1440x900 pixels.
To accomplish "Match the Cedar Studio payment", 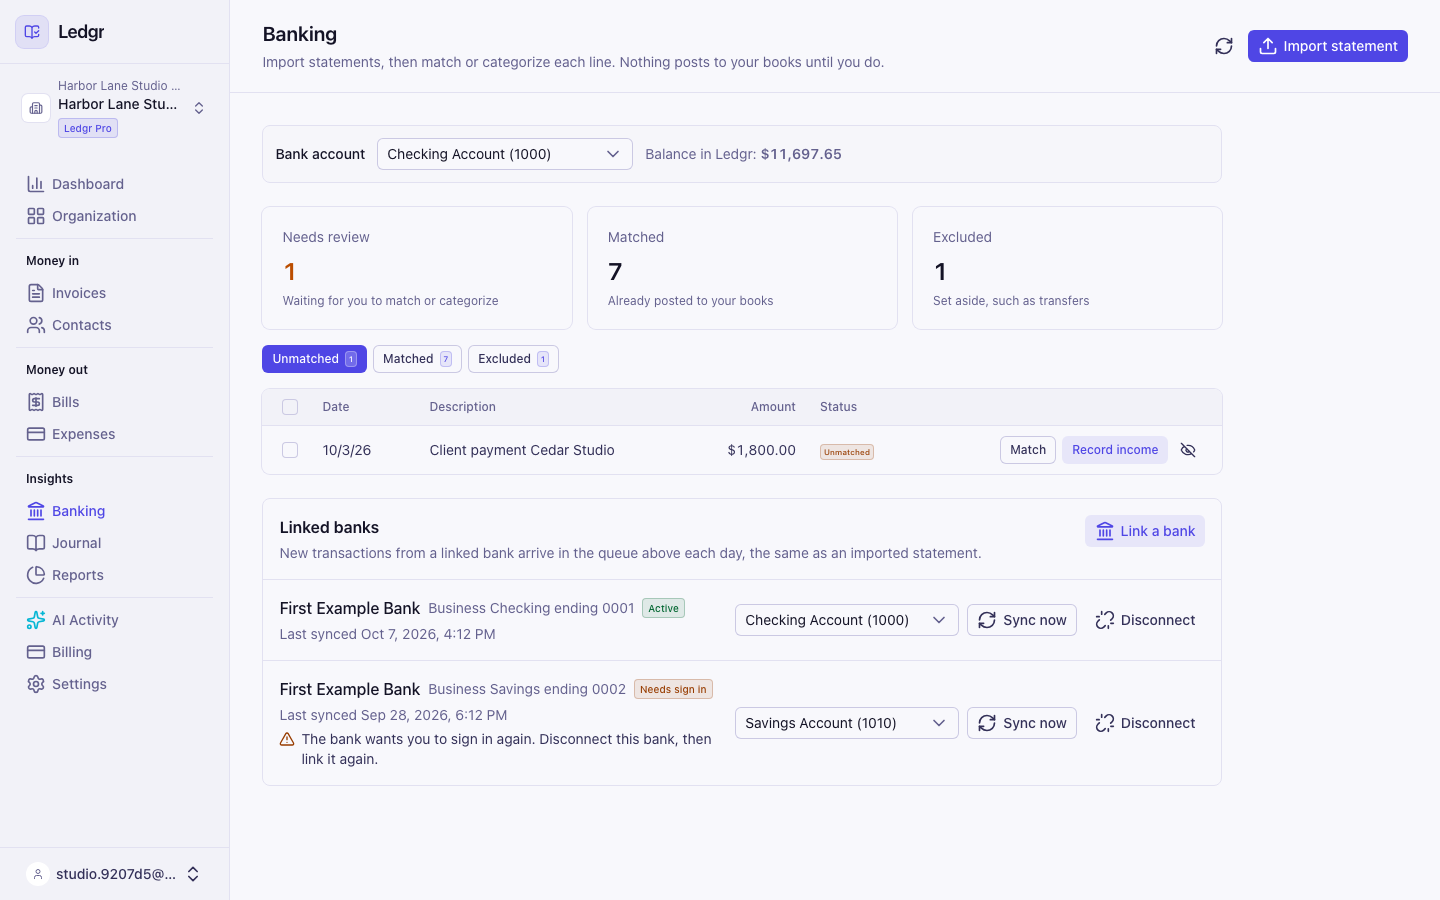I will pos(1028,450).
